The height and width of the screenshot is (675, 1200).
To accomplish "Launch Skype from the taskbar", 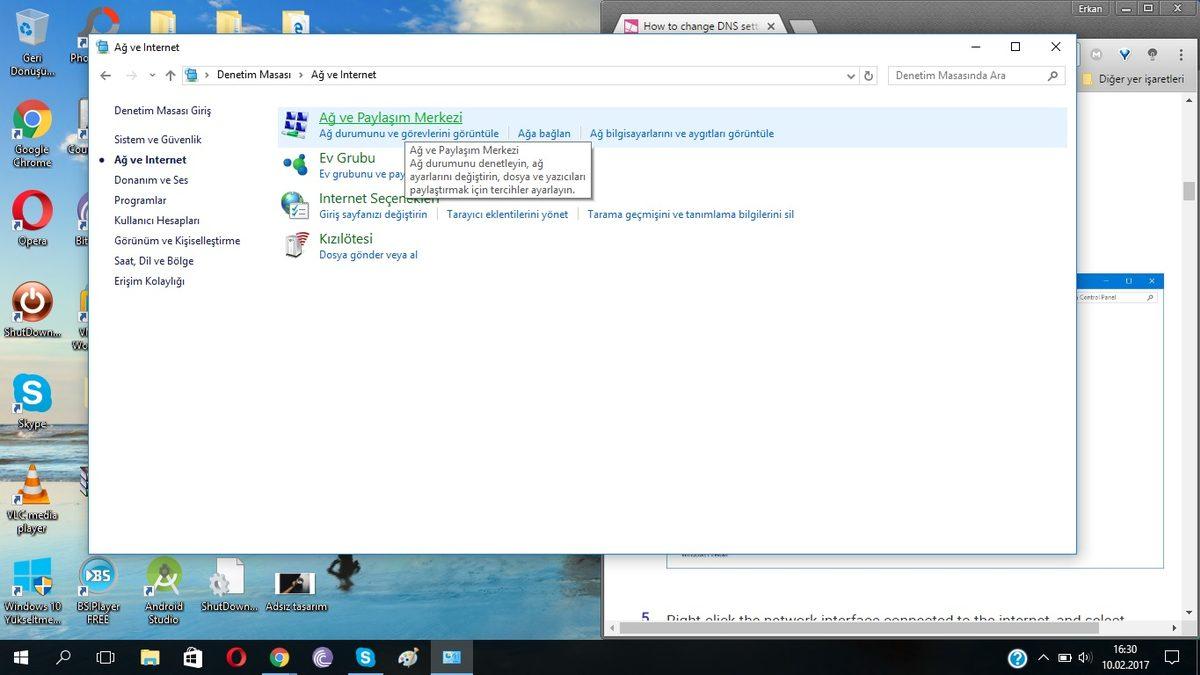I will click(x=365, y=658).
